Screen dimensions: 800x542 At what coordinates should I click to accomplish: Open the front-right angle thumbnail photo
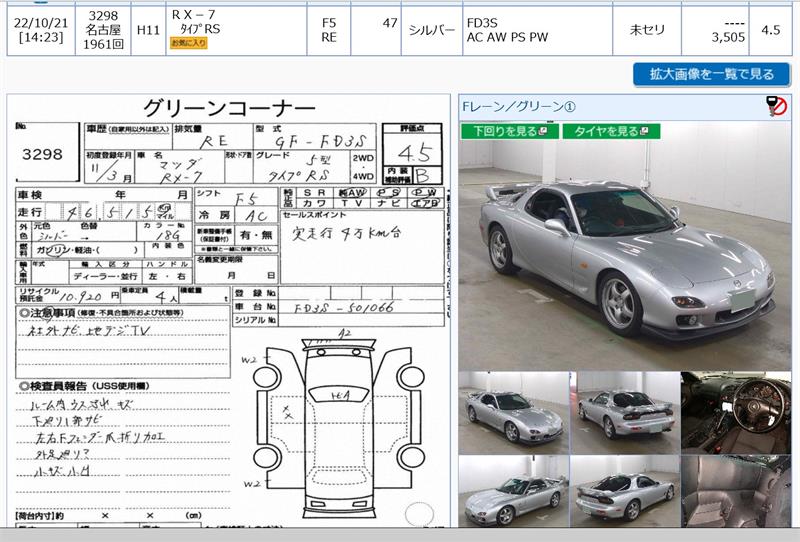click(513, 412)
